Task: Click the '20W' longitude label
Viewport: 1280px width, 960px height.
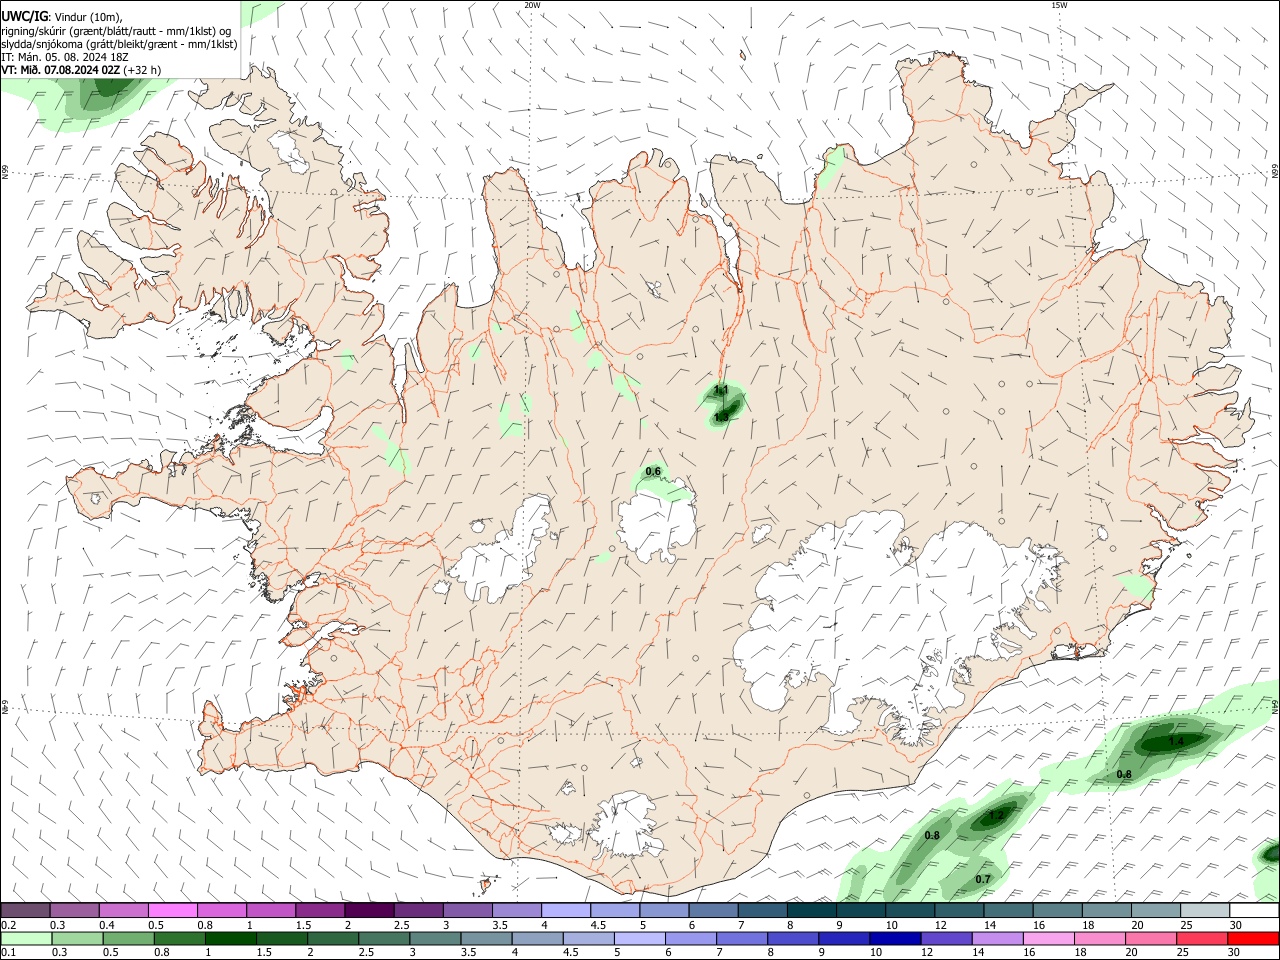Action: click(x=533, y=5)
